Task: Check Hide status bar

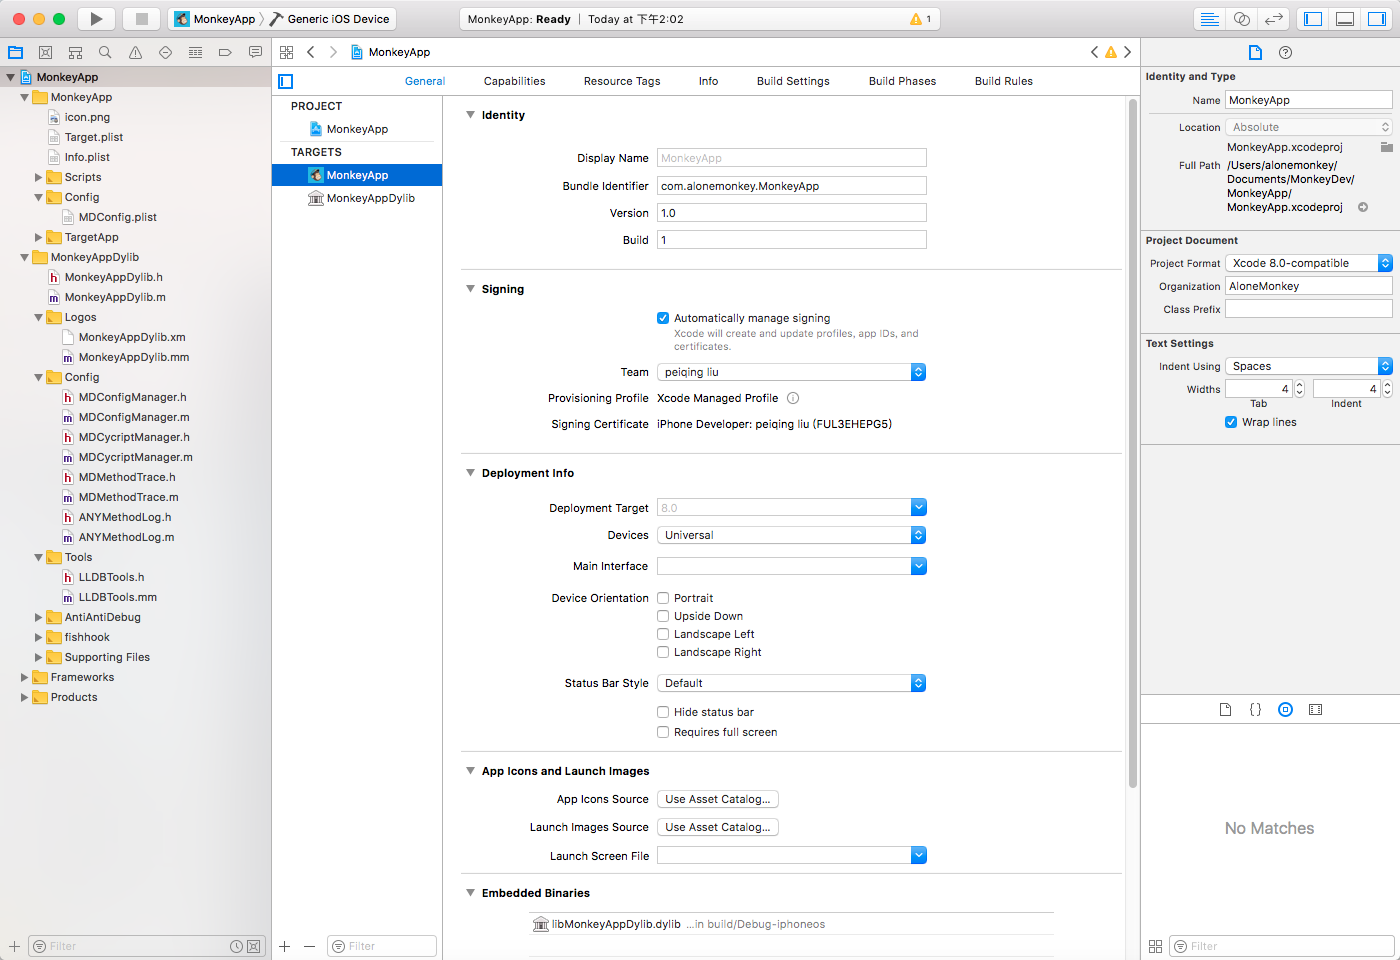Action: pos(663,712)
